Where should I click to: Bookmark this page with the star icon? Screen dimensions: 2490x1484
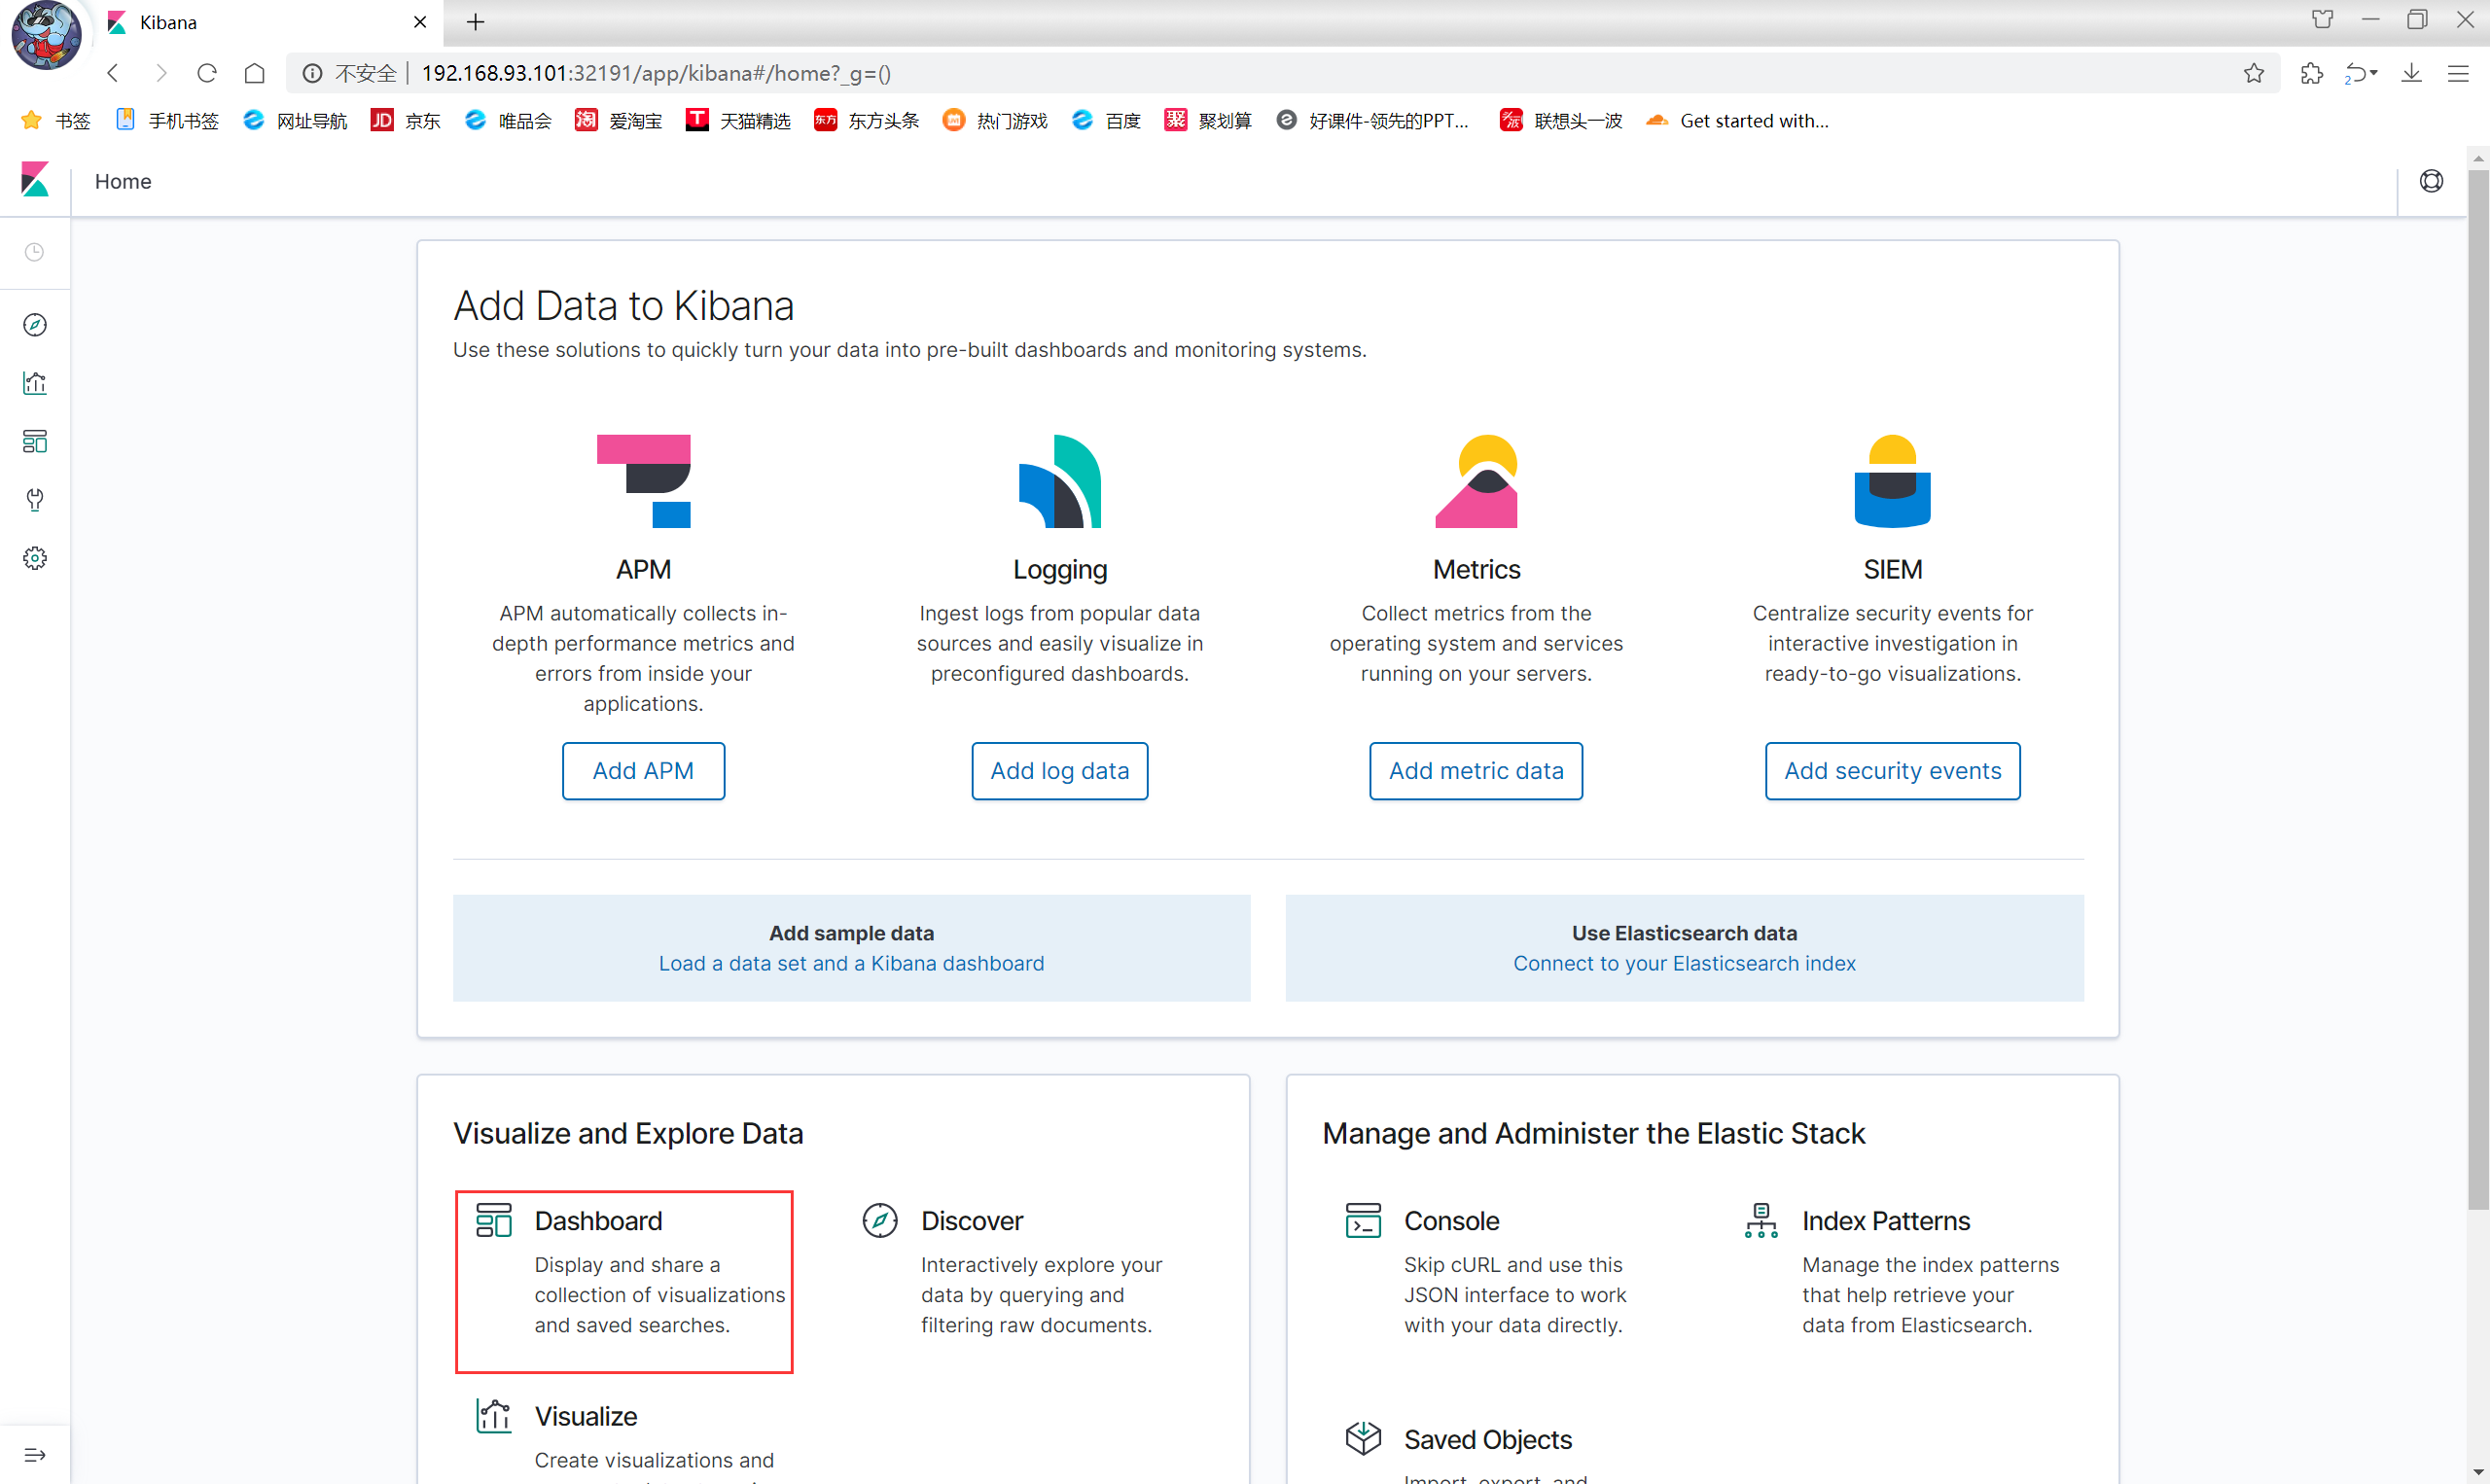click(2254, 73)
